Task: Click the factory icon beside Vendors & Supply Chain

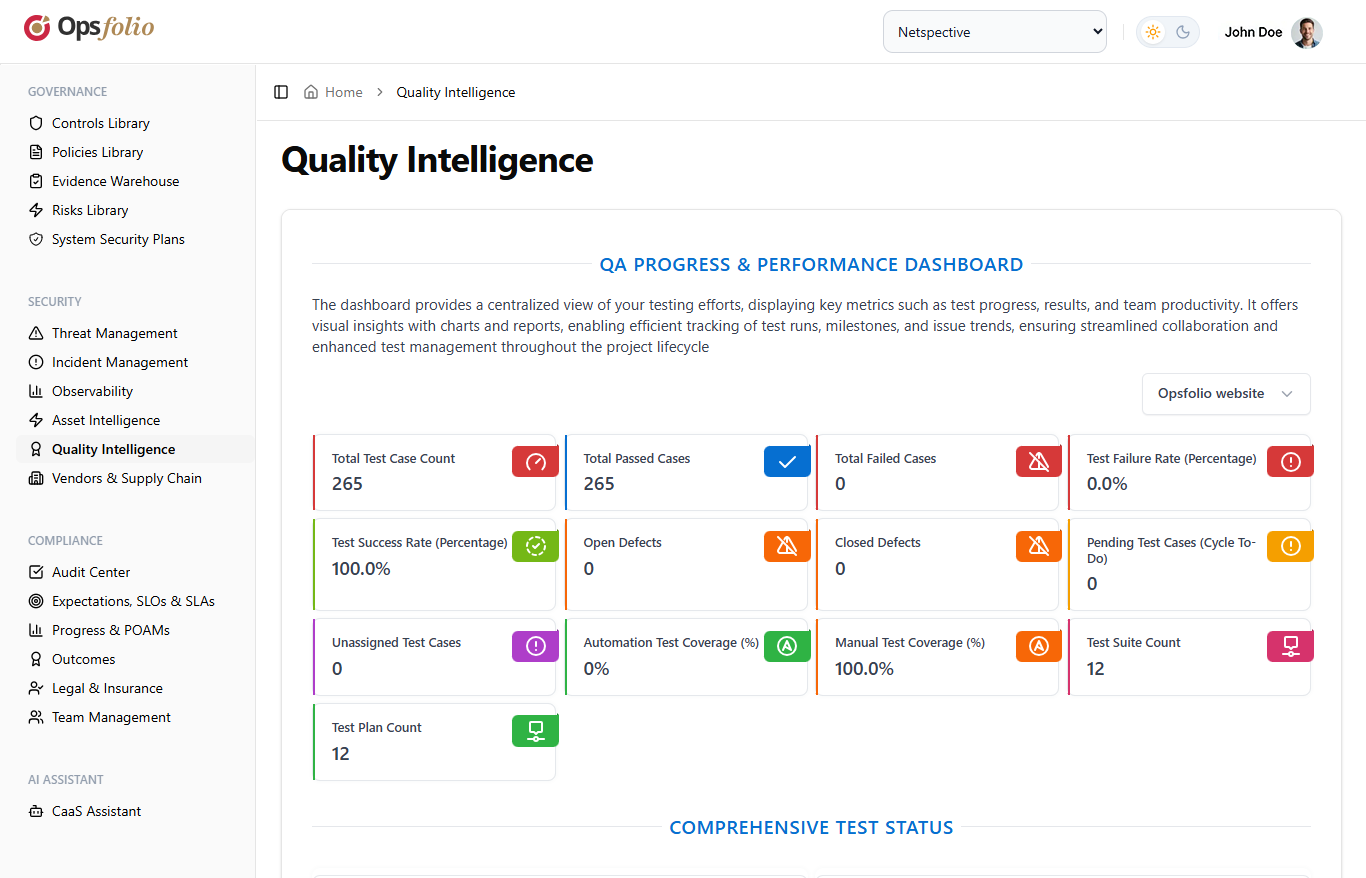Action: click(x=36, y=478)
